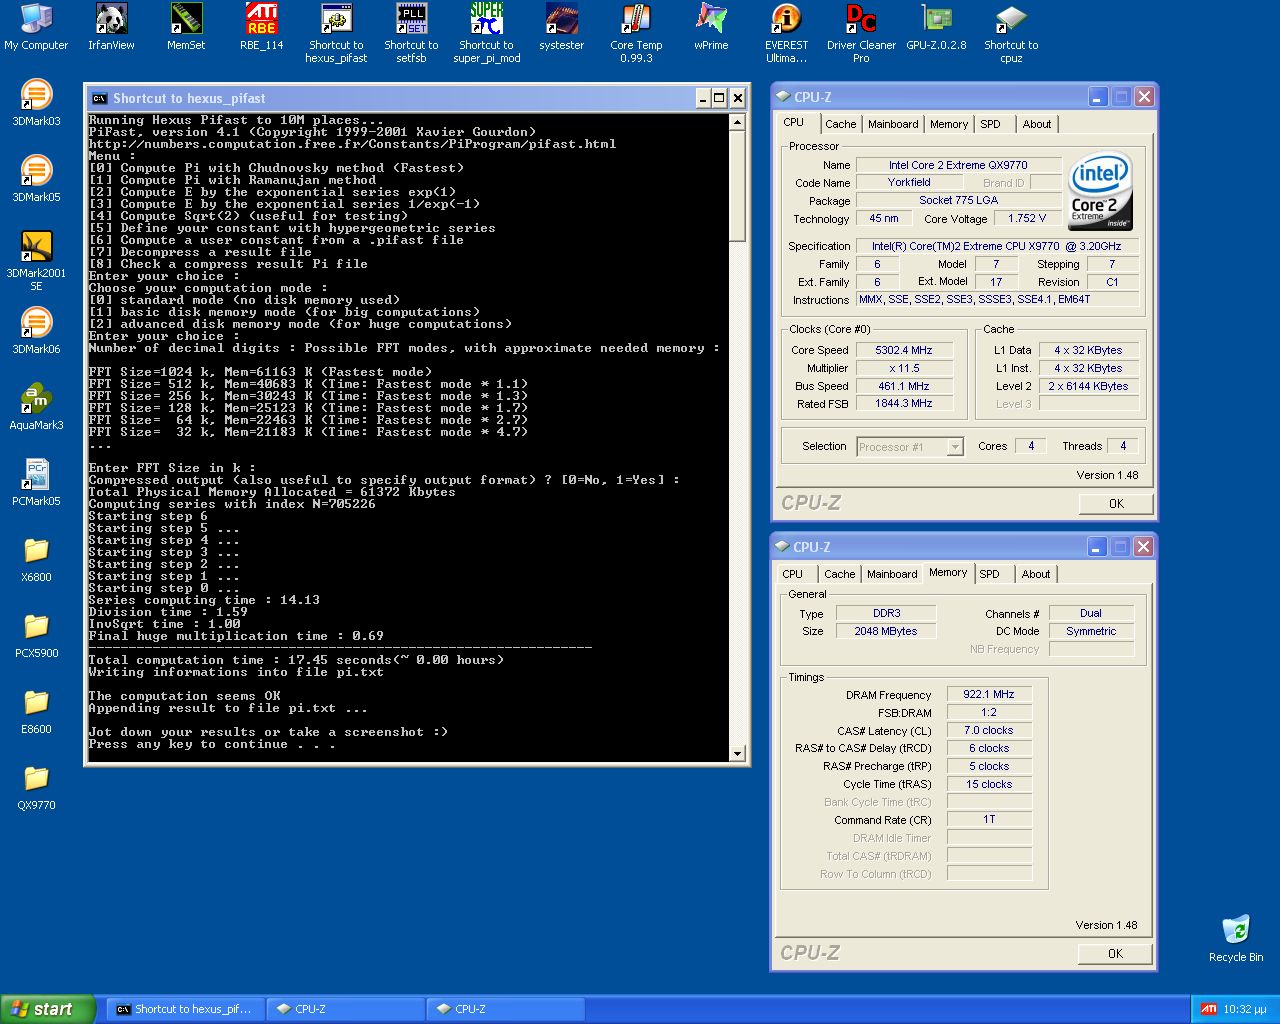Open the 3DMark03 desktop icon
Viewport: 1280px width, 1024px height.
[36, 103]
